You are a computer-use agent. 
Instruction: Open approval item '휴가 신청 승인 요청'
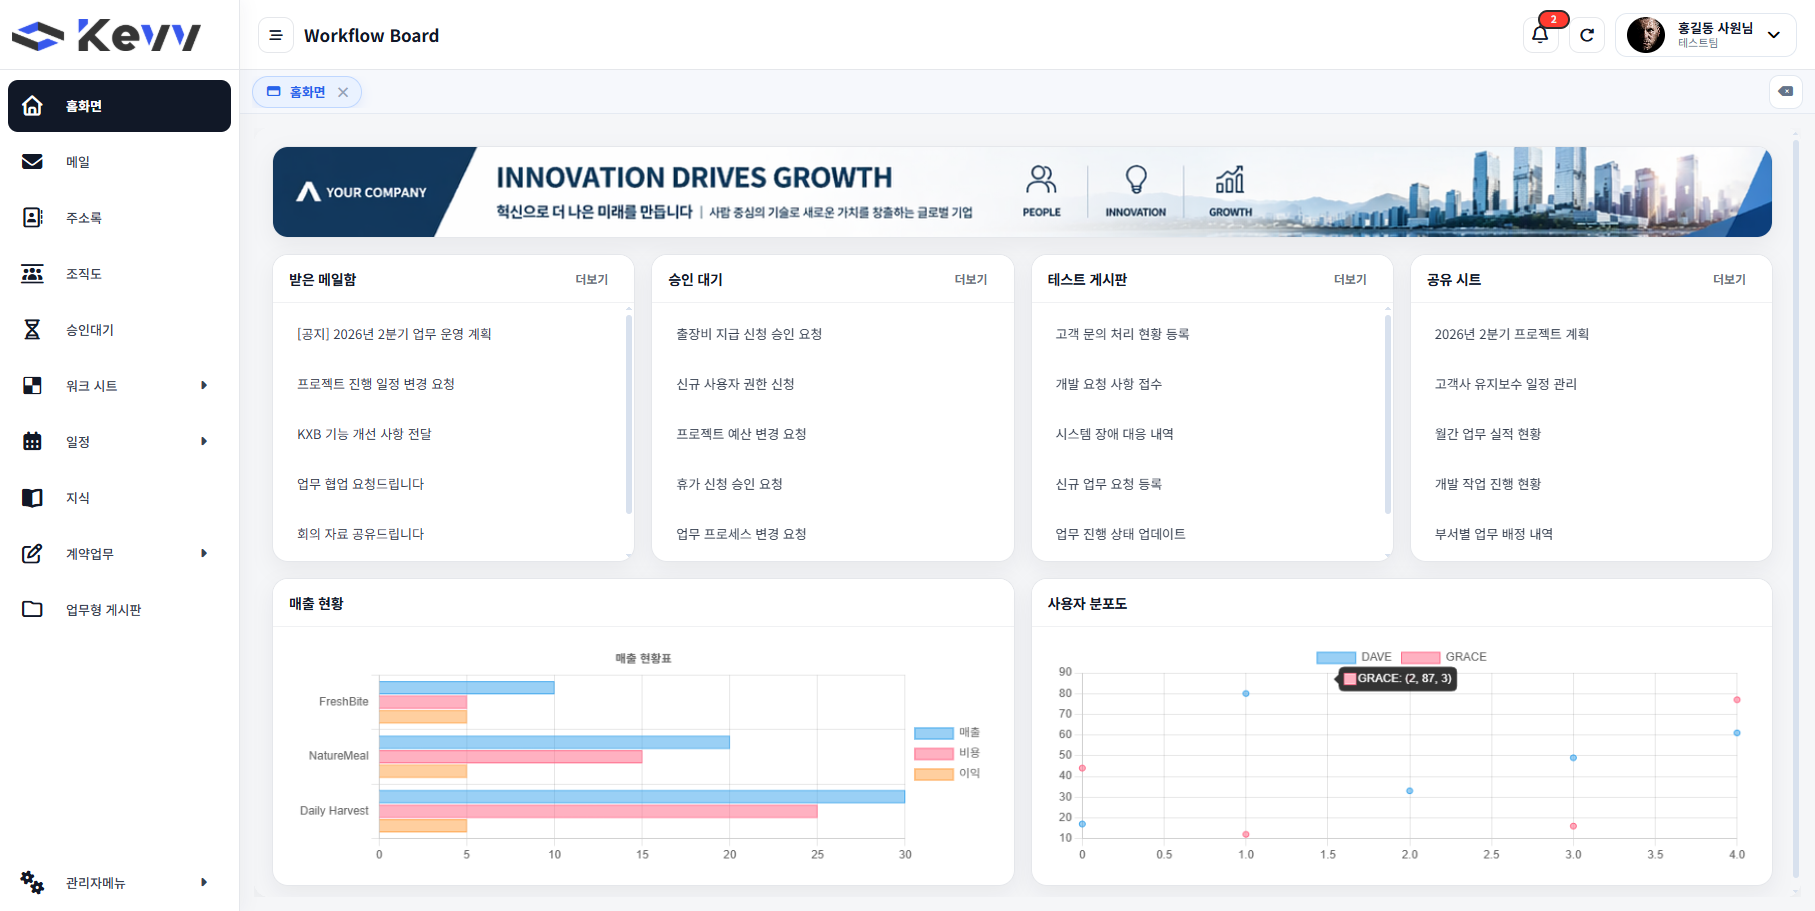coord(729,484)
